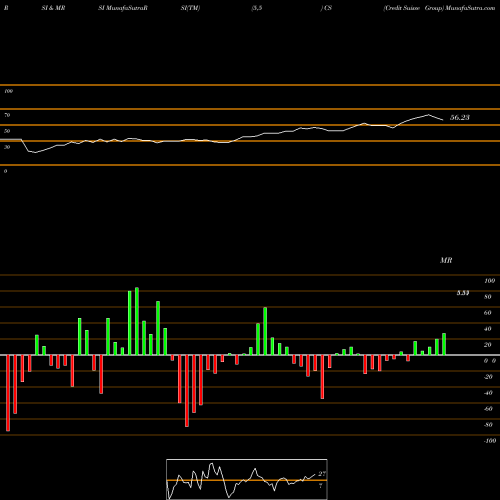Click the MR axis label 60
This screenshot has width=500, height=500.
488,313
